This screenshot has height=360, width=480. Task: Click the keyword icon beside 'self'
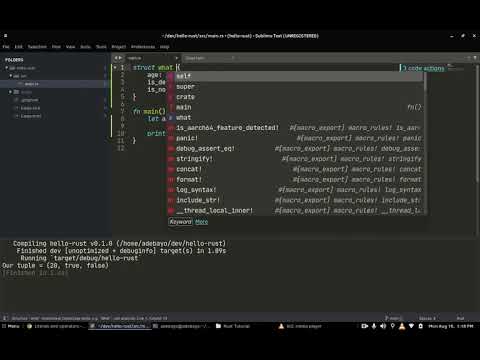(x=171, y=76)
